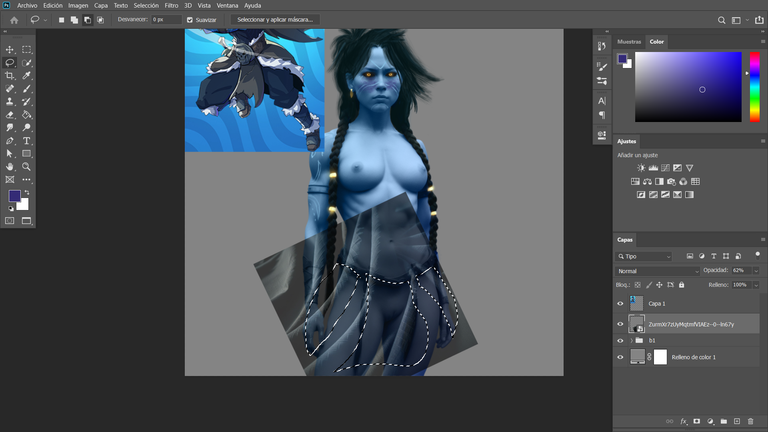Open the Opacidad slider arrow
768x432 pixels.
tap(756, 271)
